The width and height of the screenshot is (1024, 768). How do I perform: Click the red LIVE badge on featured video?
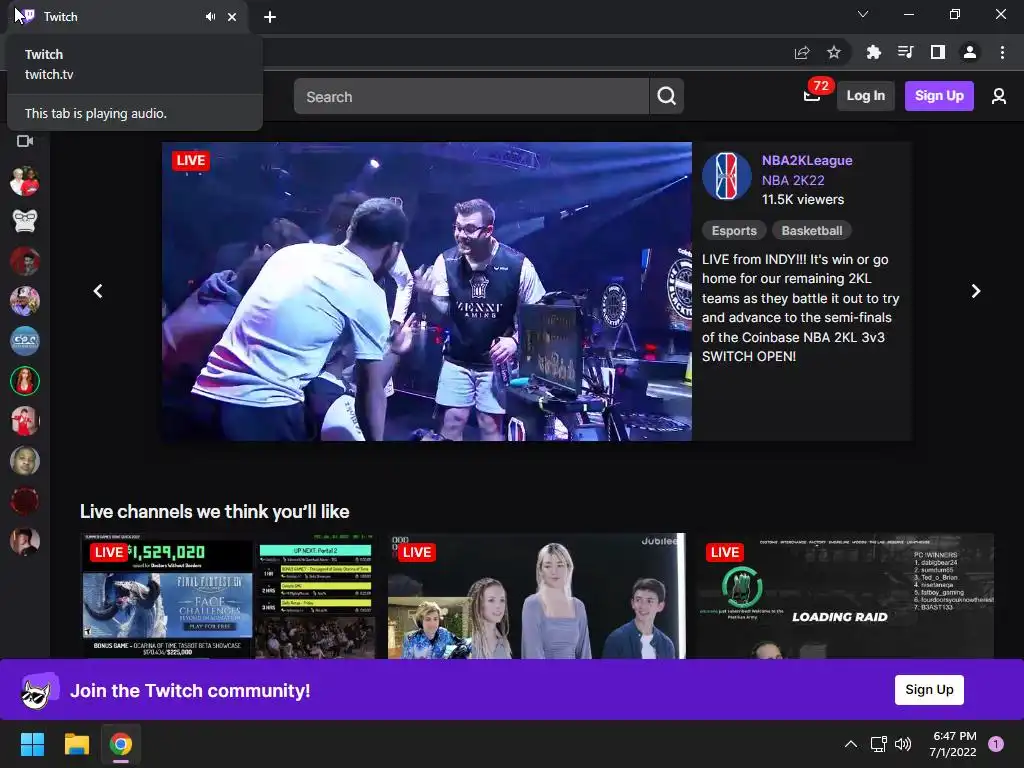pos(191,161)
